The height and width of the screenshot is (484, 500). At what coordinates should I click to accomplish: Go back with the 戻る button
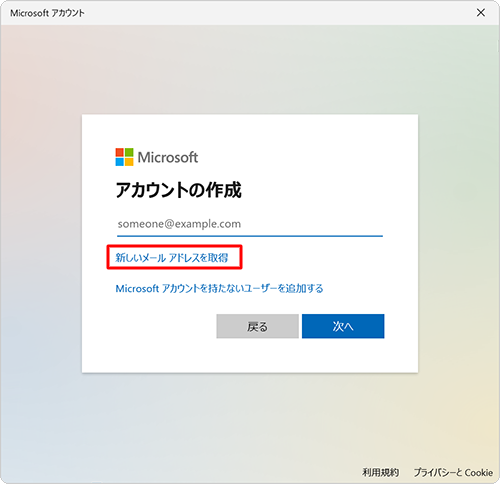tap(257, 326)
